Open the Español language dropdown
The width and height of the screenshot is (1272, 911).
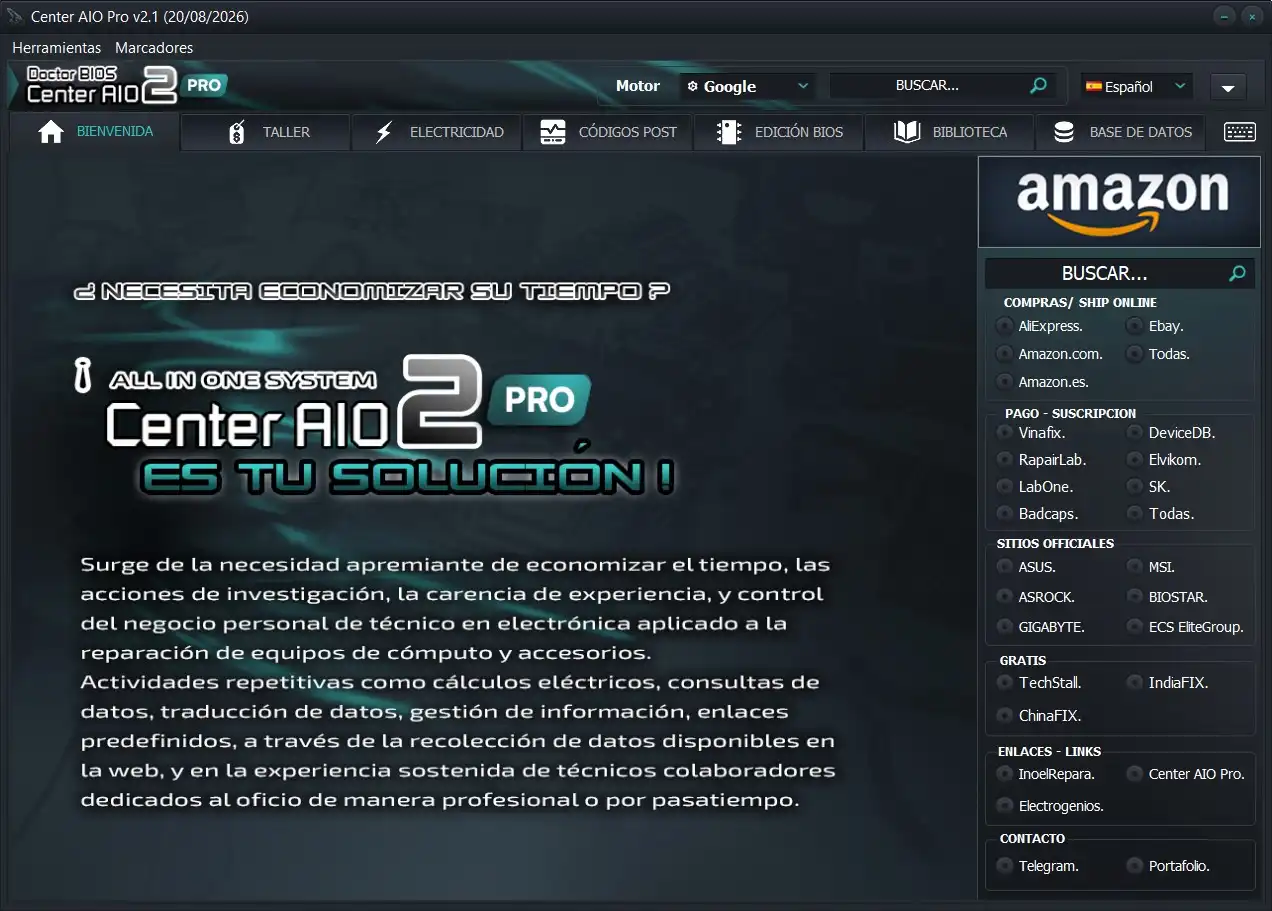(1137, 86)
